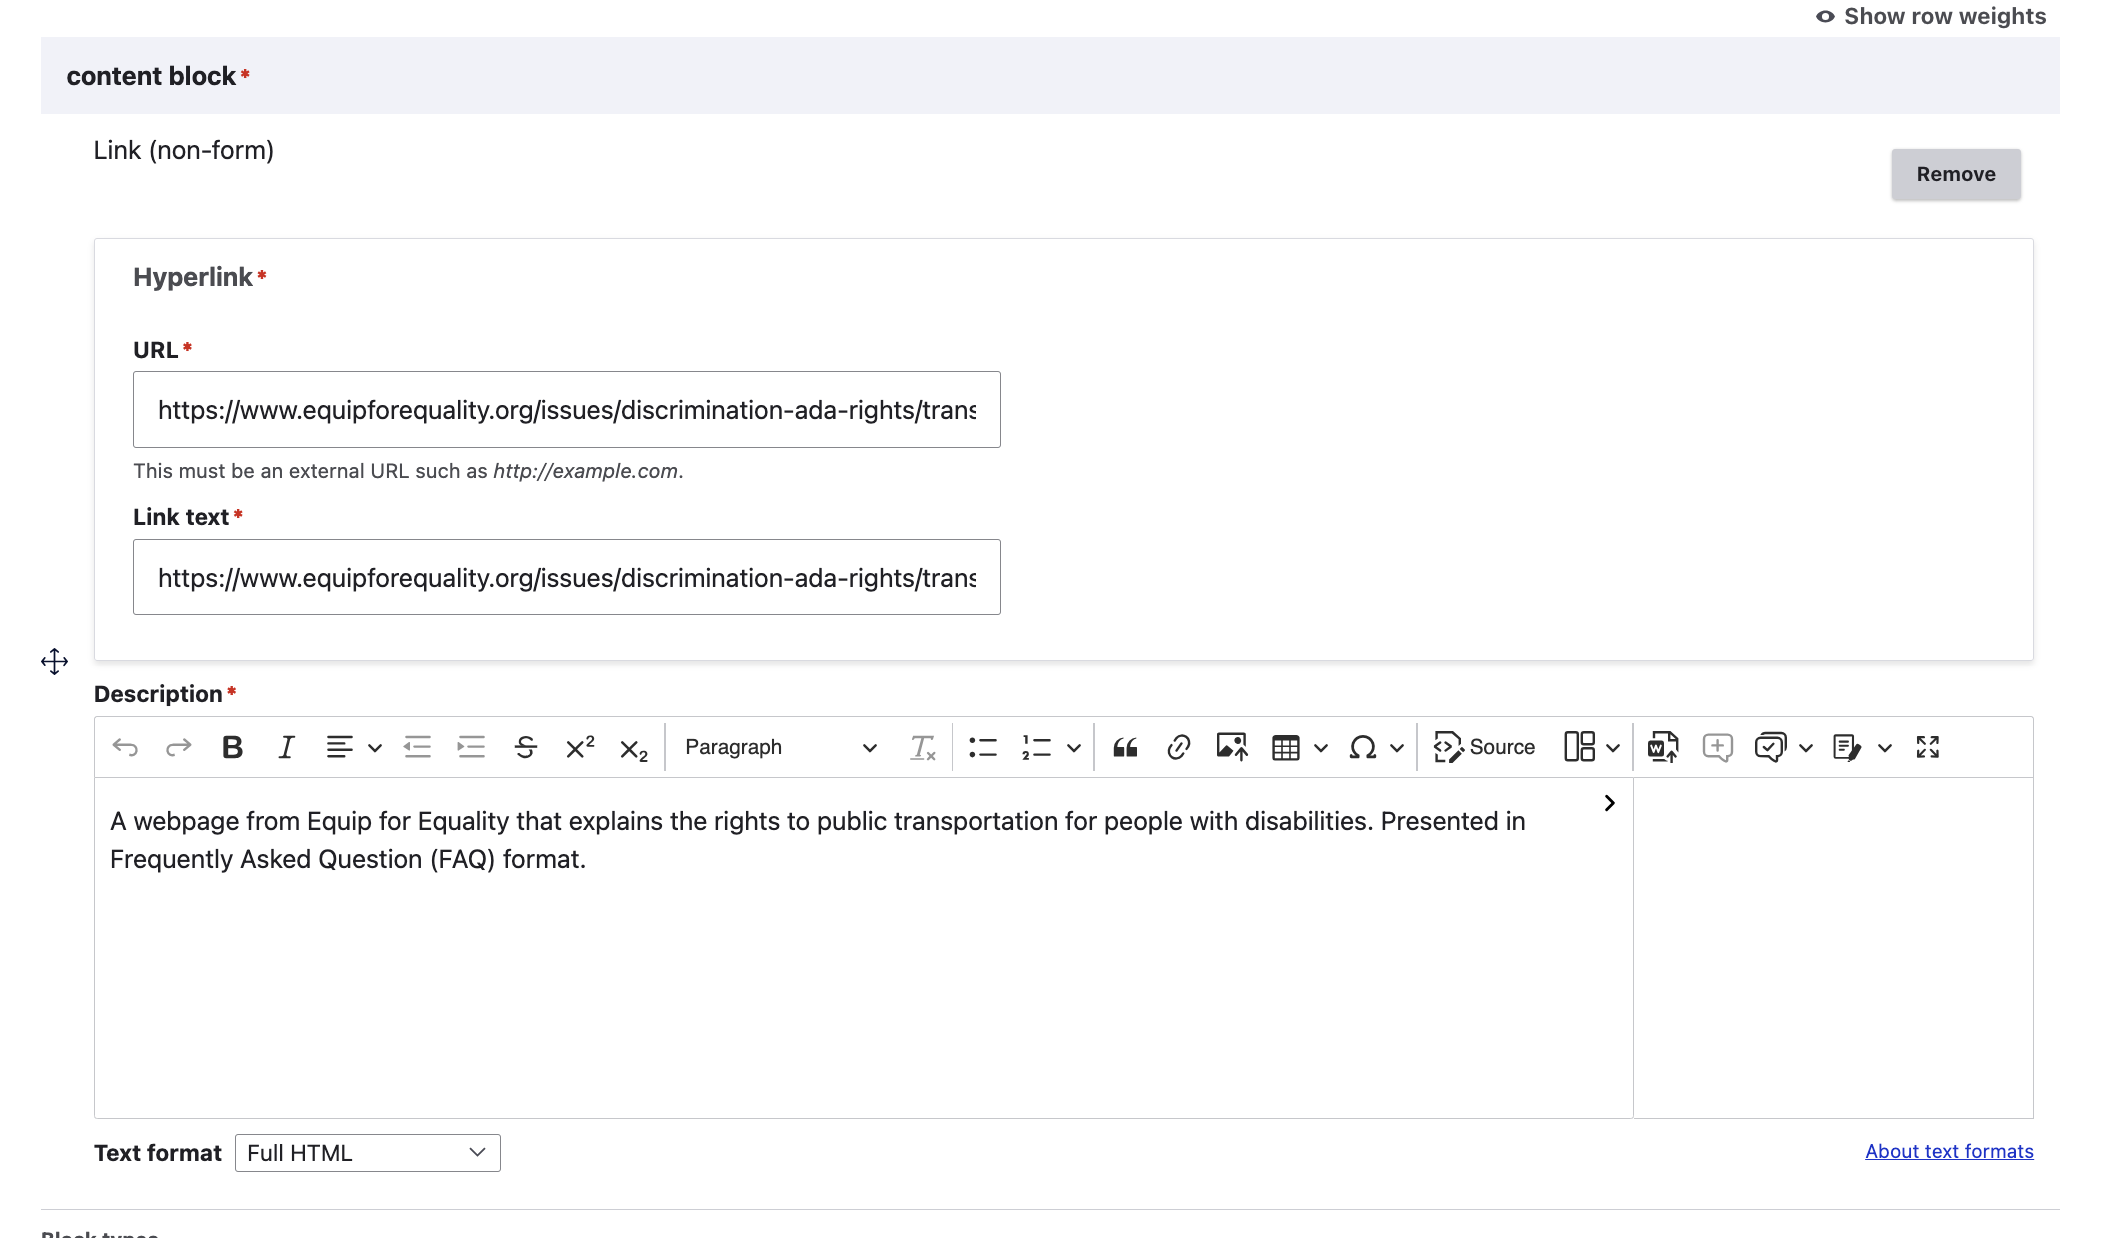Image resolution: width=2120 pixels, height=1238 pixels.
Task: Insert a block quote
Action: click(x=1125, y=747)
